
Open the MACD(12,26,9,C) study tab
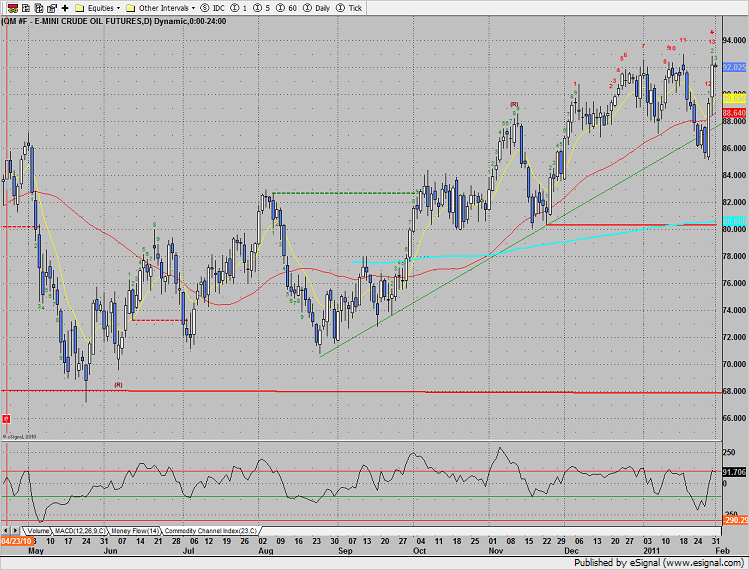point(80,530)
